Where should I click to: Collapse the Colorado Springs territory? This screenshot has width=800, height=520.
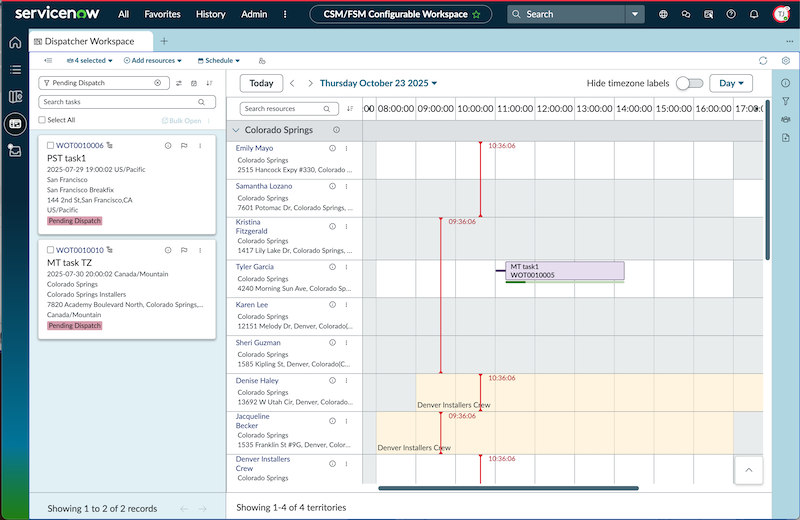pyautogui.click(x=236, y=130)
